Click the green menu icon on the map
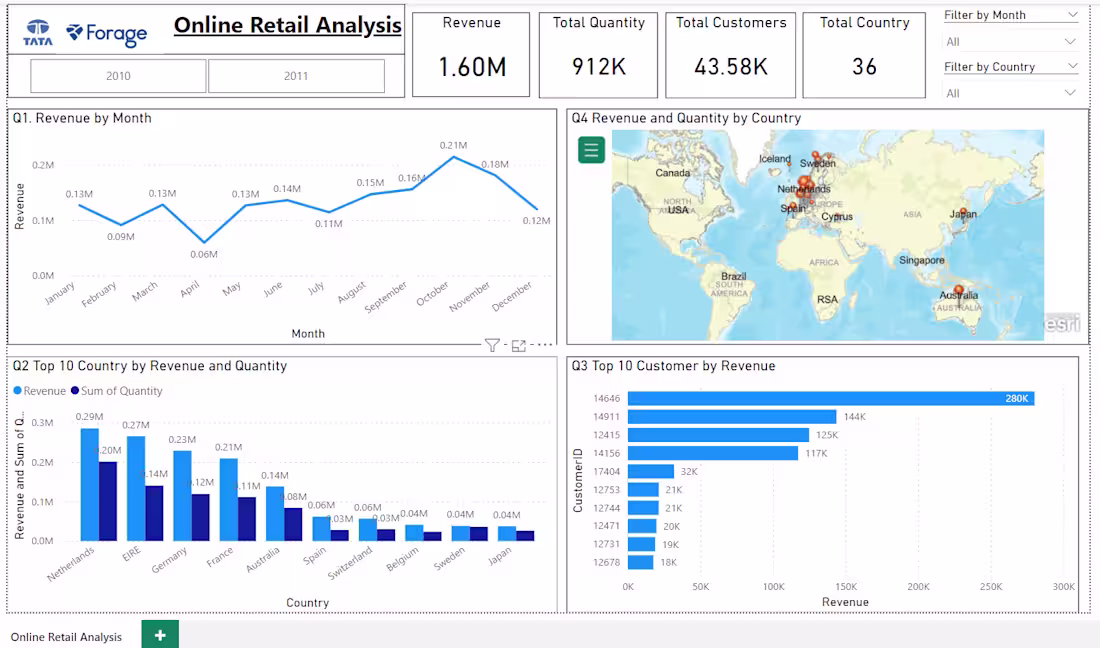The width and height of the screenshot is (1100, 648). [x=591, y=149]
